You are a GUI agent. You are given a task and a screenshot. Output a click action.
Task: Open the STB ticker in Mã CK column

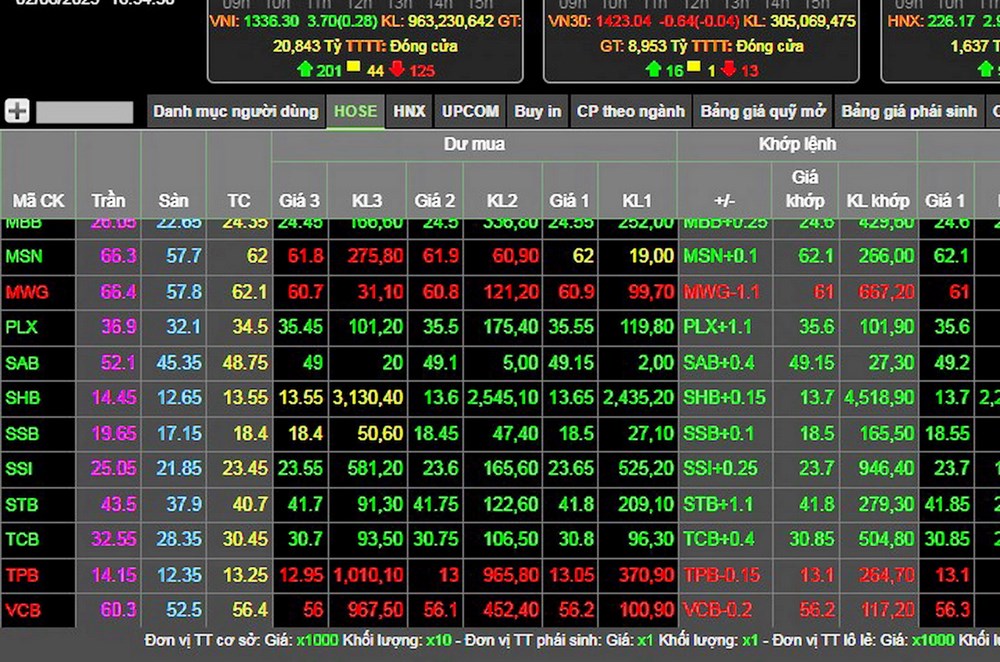22,504
